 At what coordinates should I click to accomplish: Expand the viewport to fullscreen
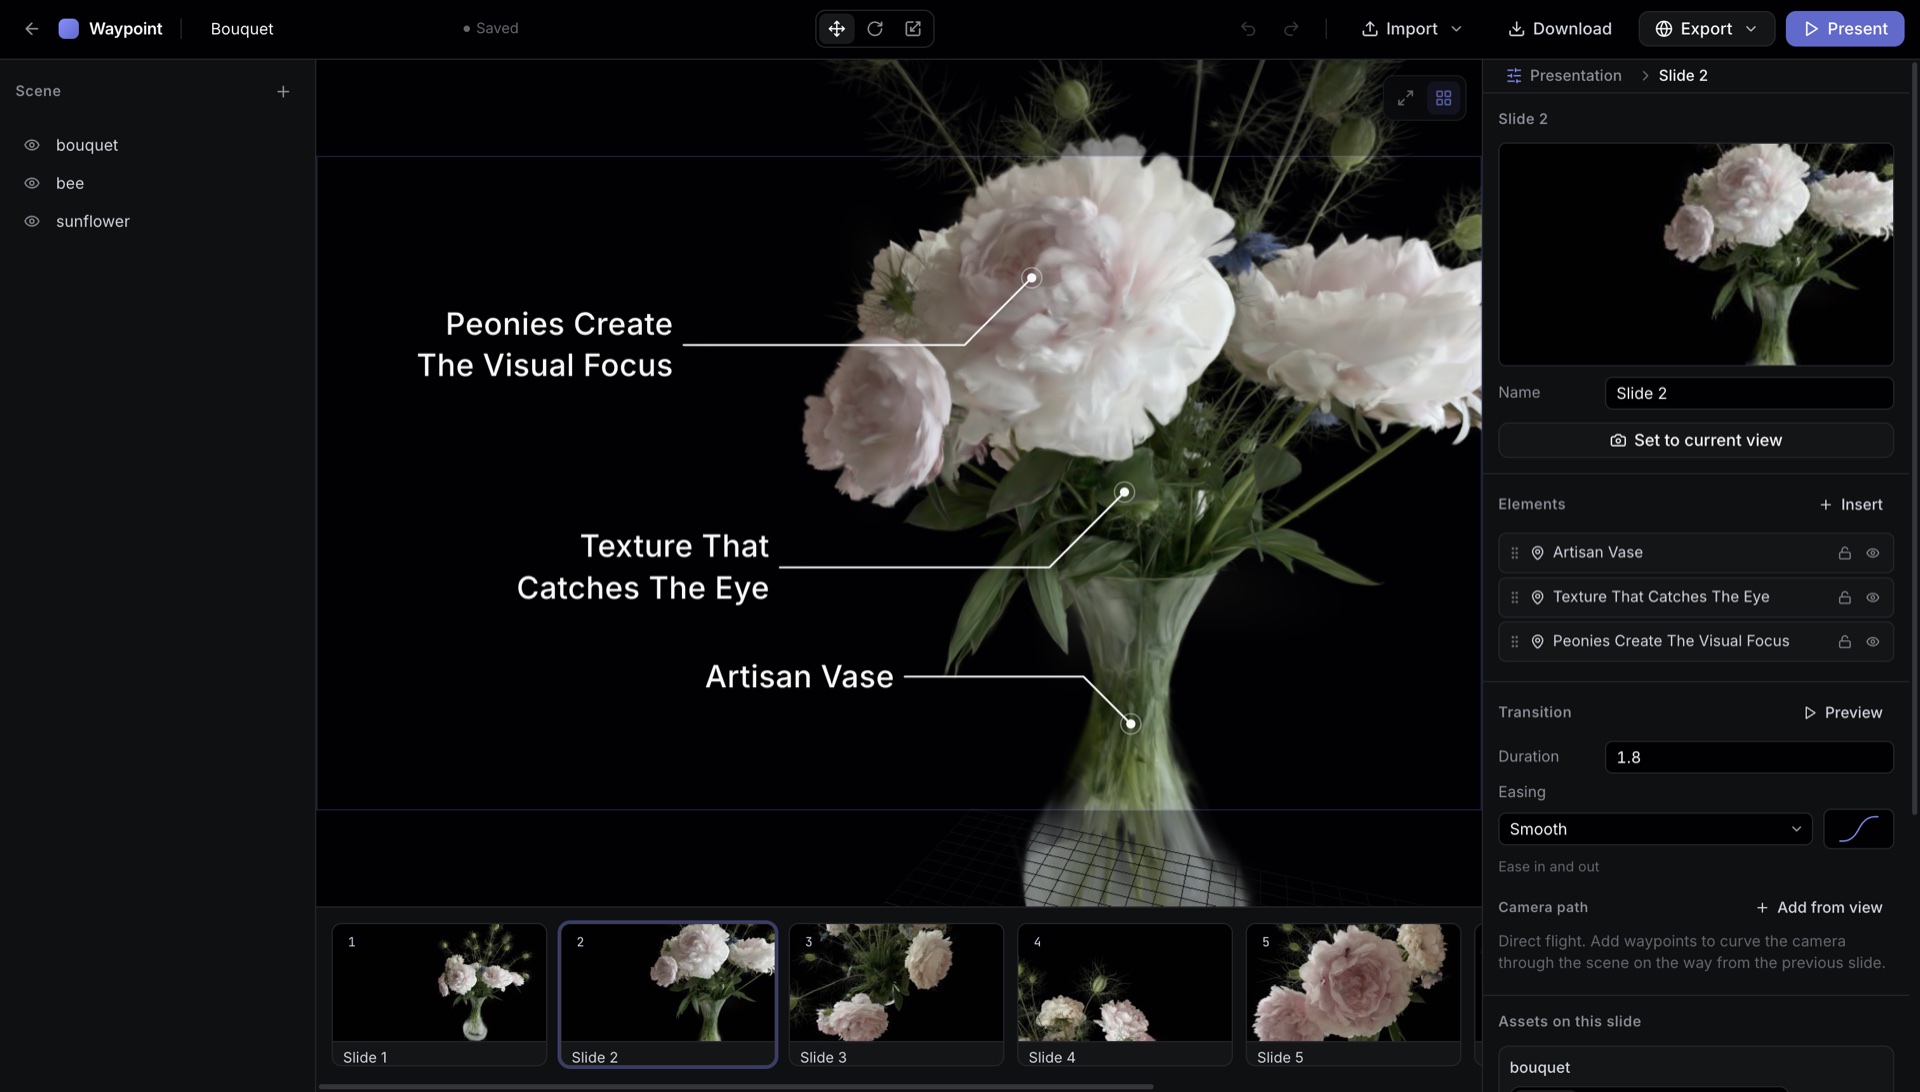click(1405, 98)
